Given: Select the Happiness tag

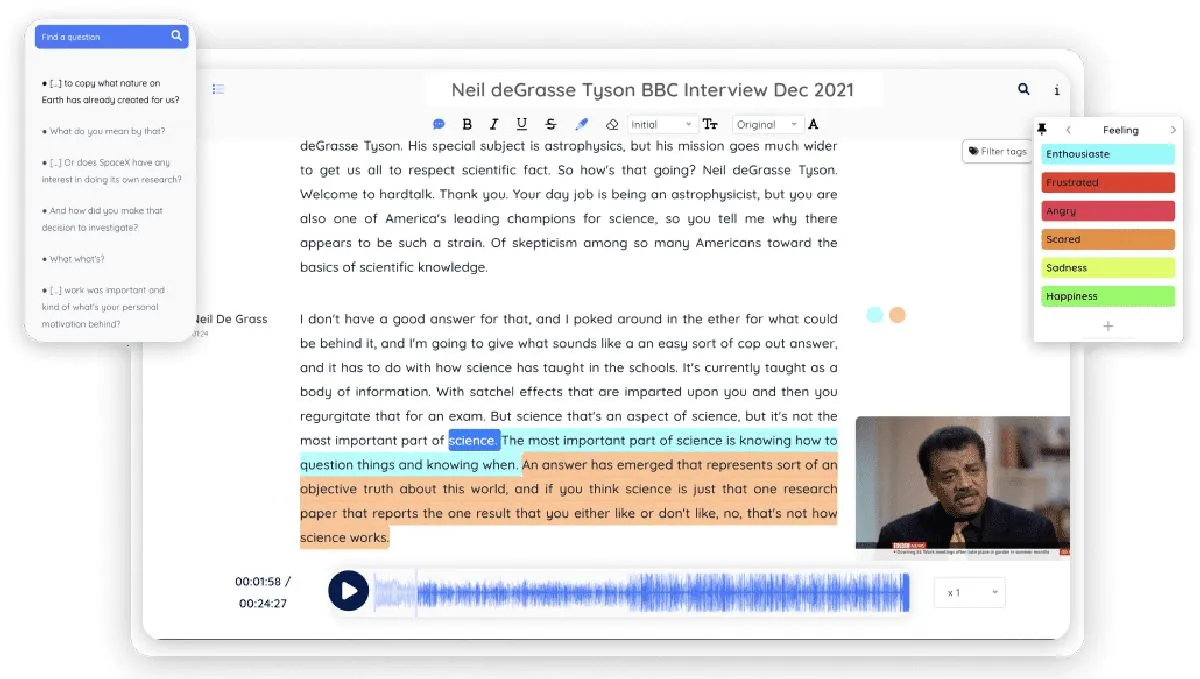Looking at the screenshot, I should tap(1108, 296).
